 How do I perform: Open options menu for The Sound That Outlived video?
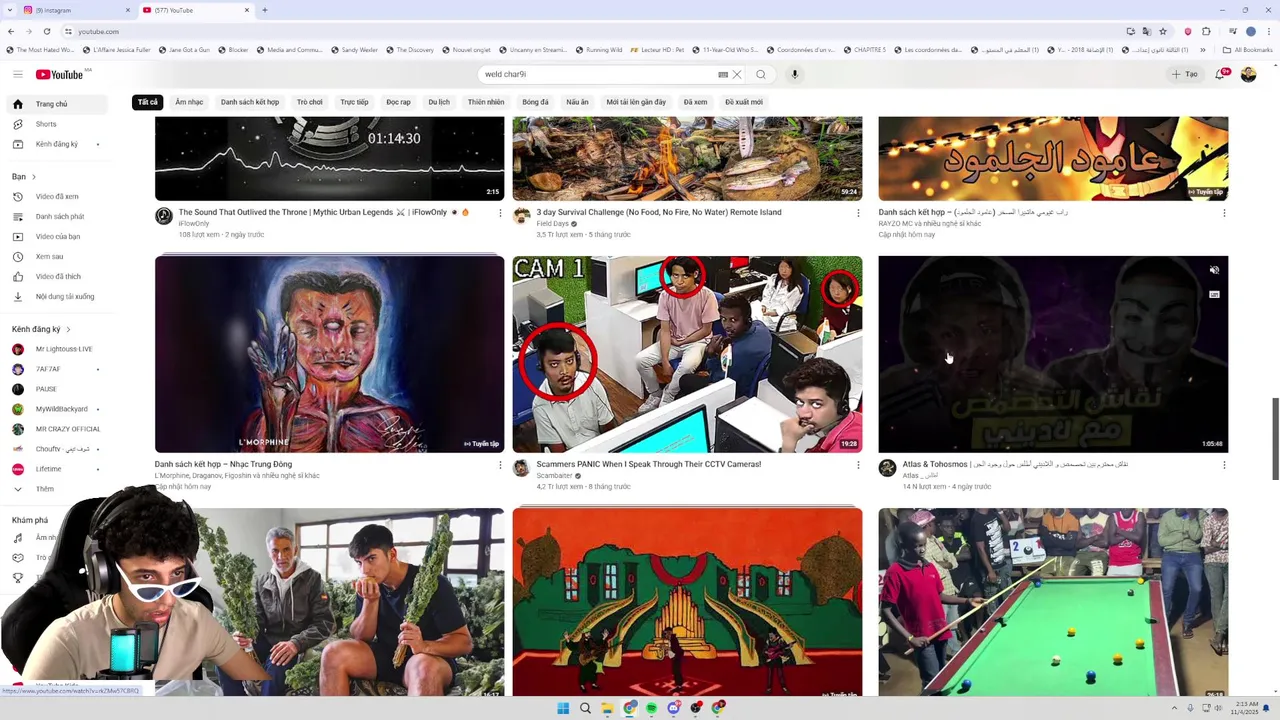(x=500, y=213)
